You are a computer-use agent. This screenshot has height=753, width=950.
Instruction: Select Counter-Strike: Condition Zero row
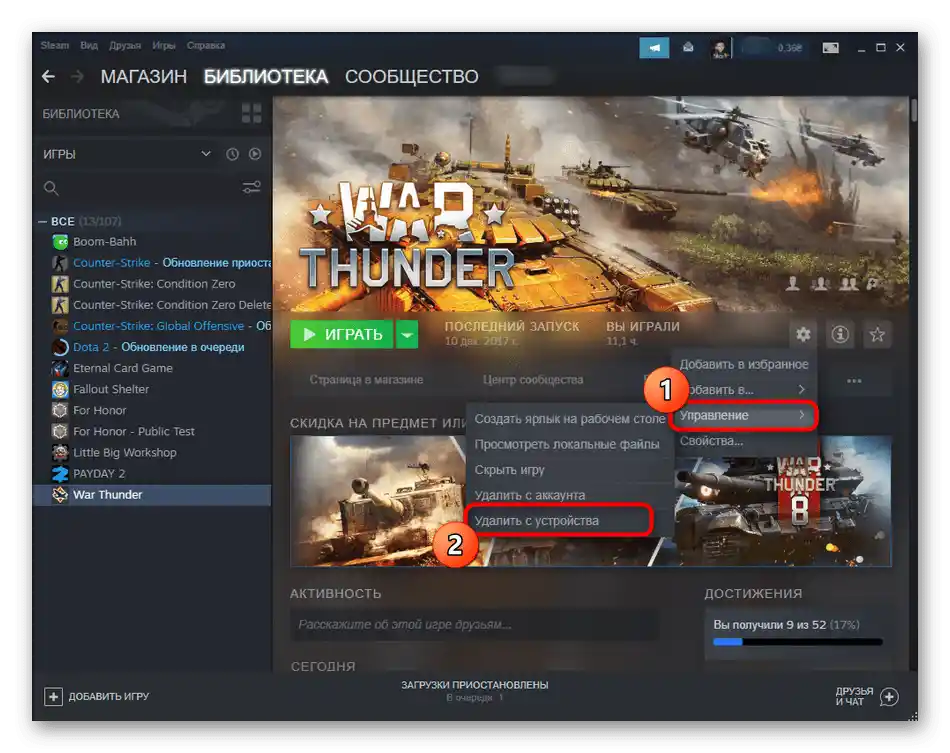(152, 284)
